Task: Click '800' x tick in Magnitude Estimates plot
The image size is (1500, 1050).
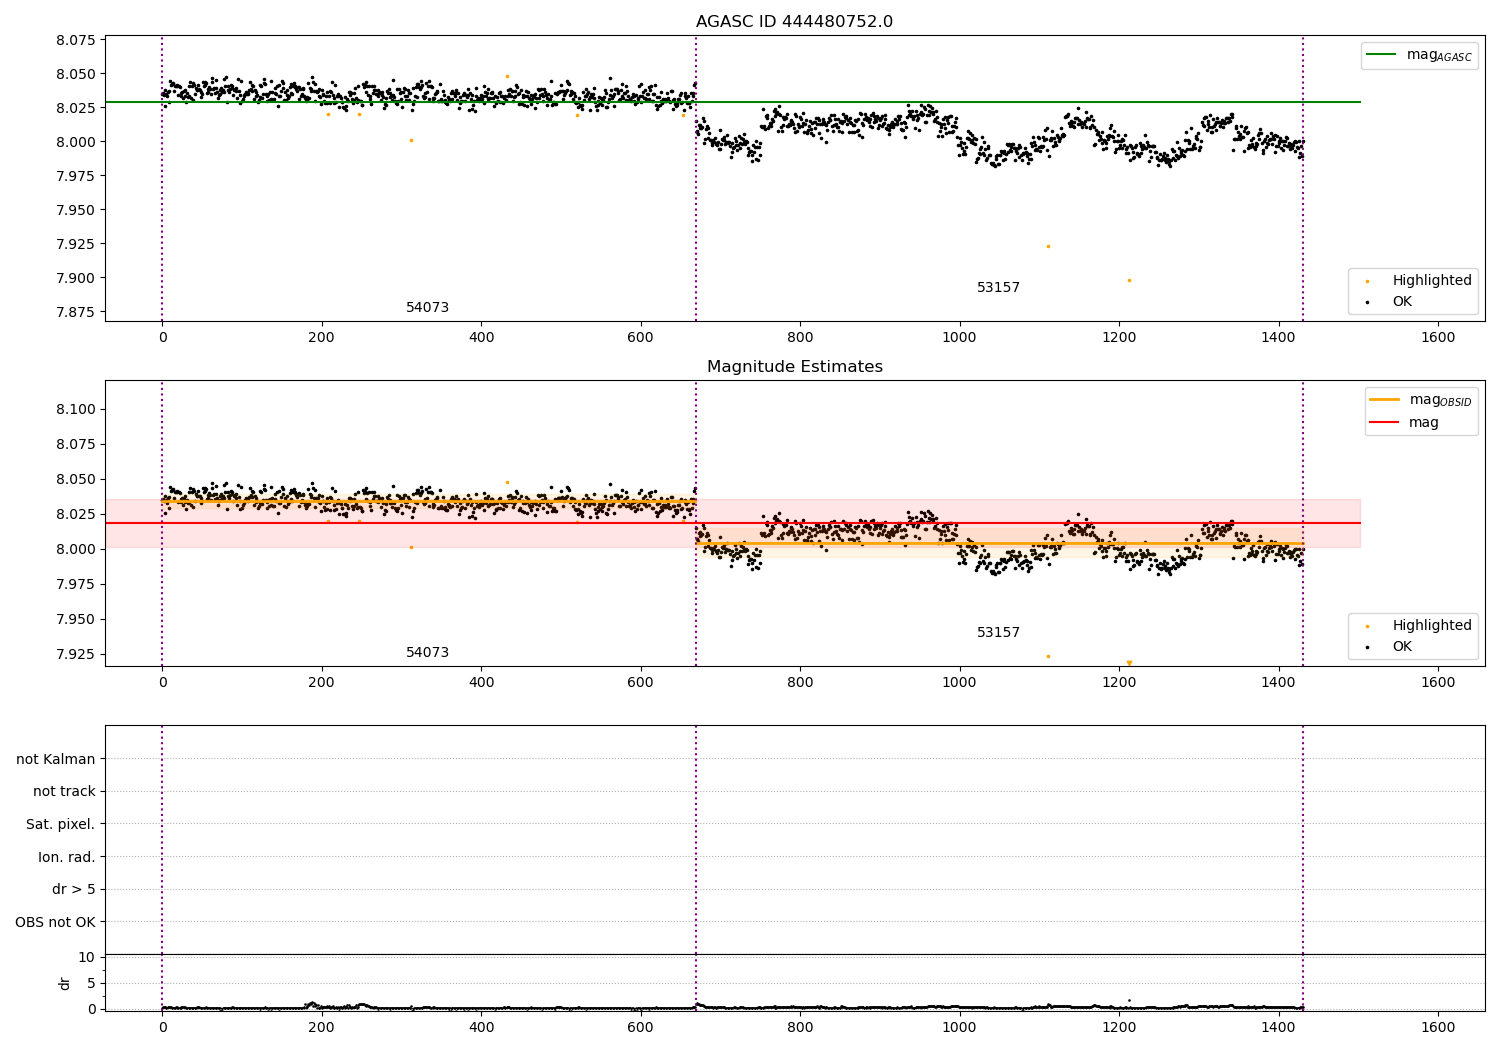Action: click(x=800, y=683)
